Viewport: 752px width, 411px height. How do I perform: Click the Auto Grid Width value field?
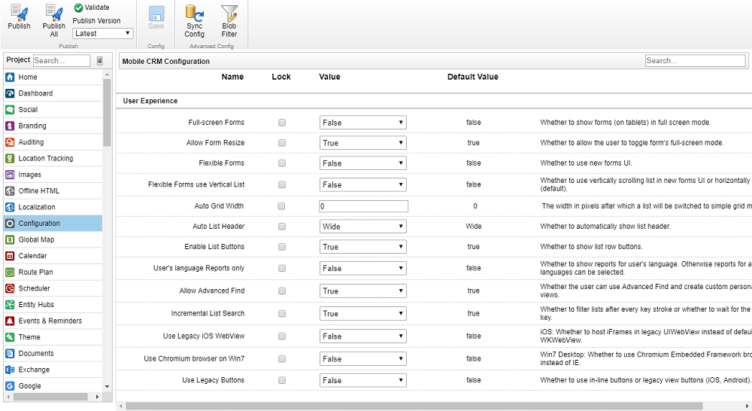click(364, 206)
